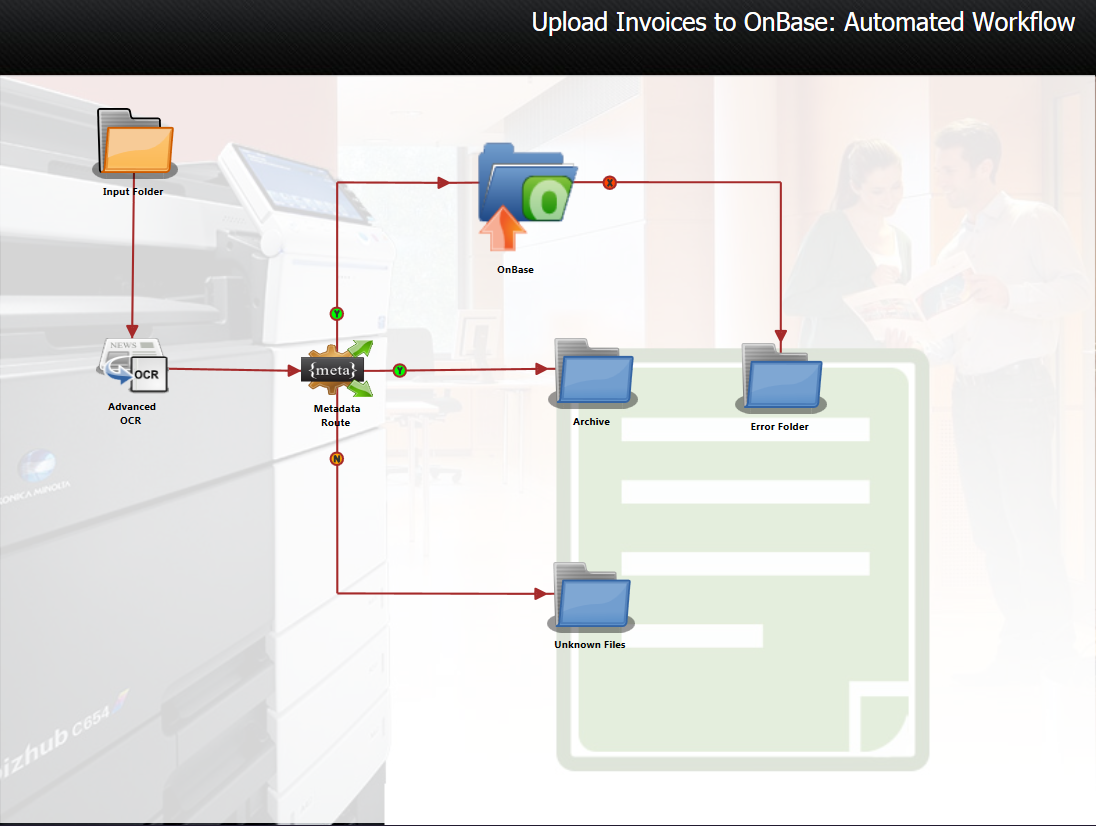The width and height of the screenshot is (1096, 826).
Task: Click the "Unknown Files" label
Action: point(590,644)
